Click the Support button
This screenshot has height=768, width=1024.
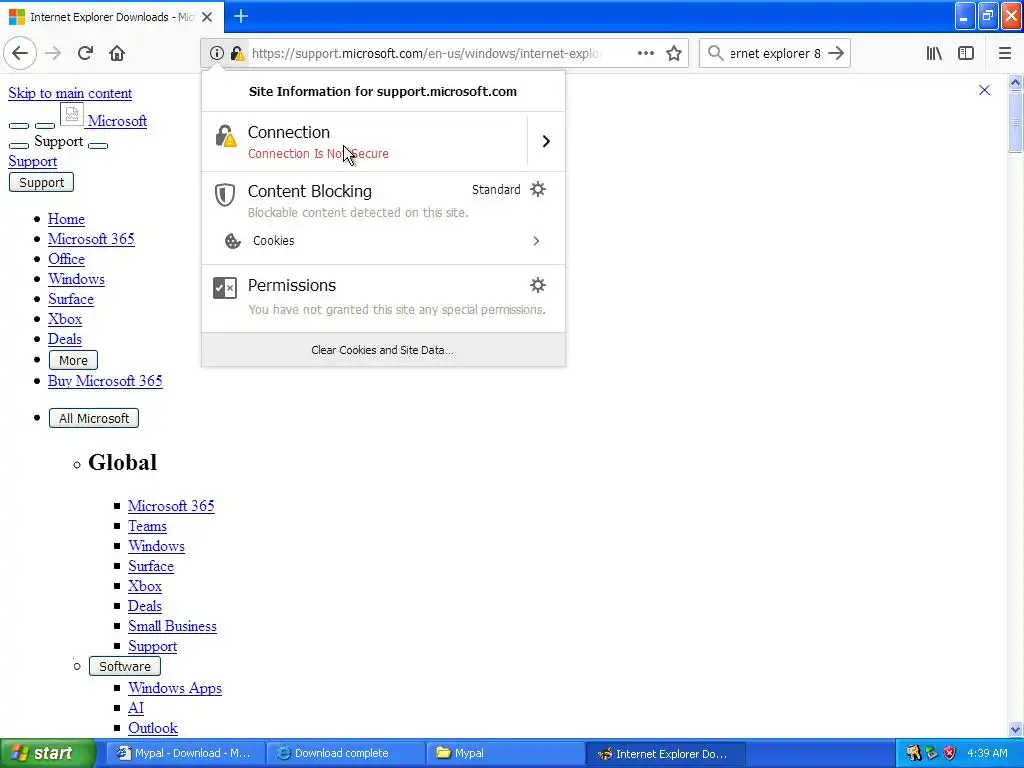pos(41,182)
